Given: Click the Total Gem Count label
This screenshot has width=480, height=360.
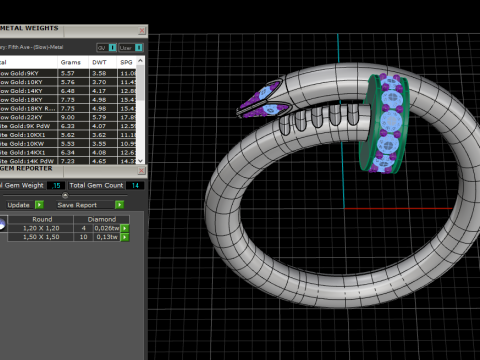Looking at the screenshot, I should (x=96, y=186).
